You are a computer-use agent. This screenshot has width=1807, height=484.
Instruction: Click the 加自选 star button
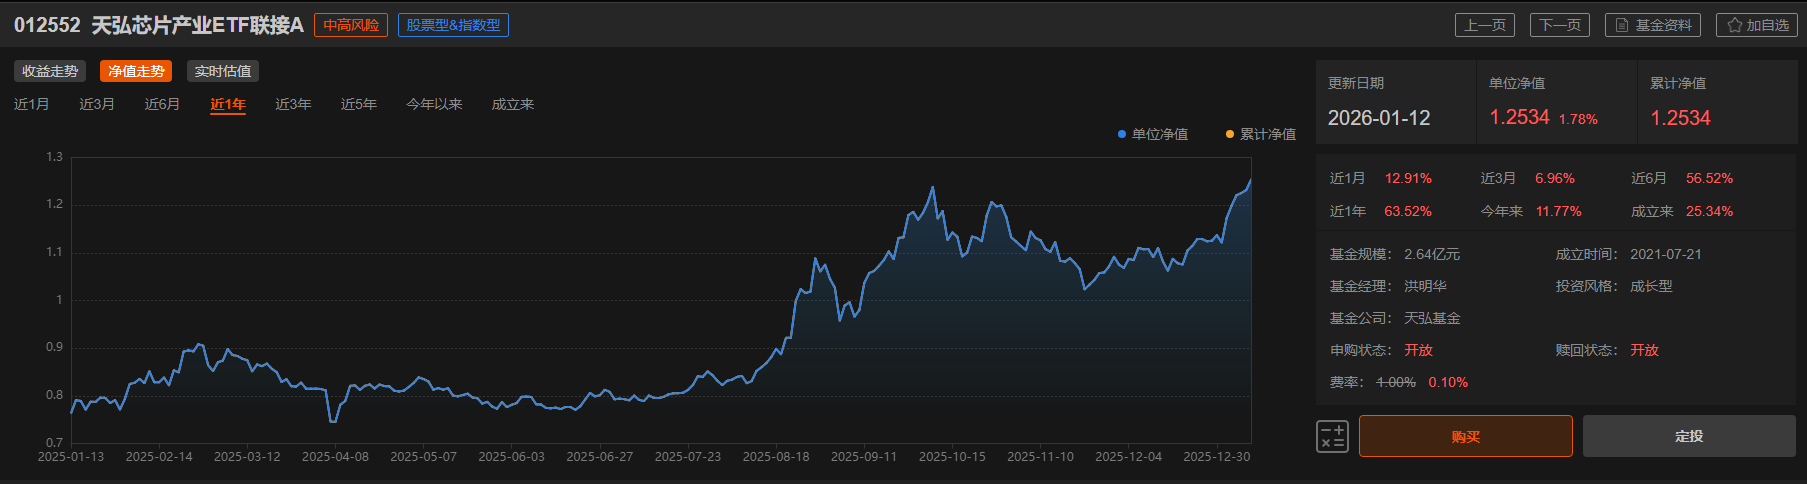point(1757,25)
